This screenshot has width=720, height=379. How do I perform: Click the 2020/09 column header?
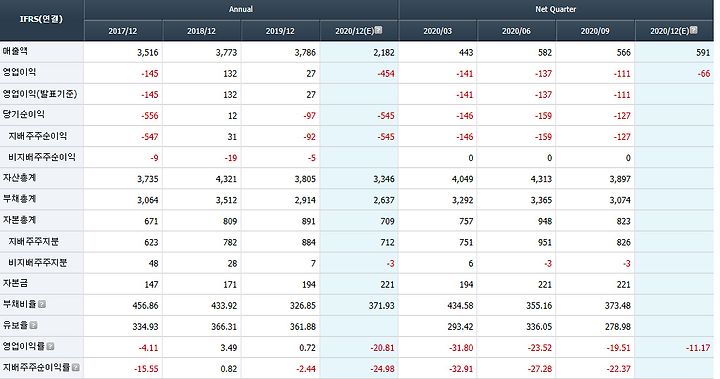[x=595, y=31]
